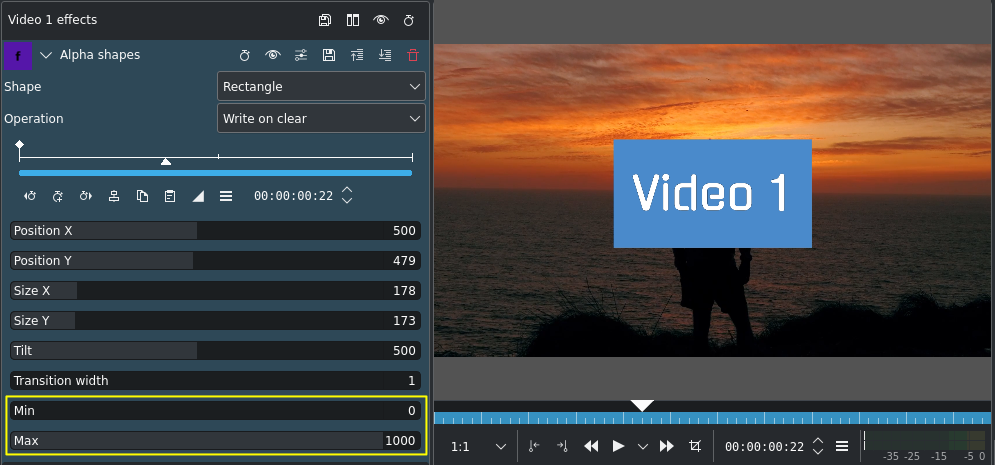Delete the Alpha shapes effect
This screenshot has width=995, height=465.
coord(413,55)
